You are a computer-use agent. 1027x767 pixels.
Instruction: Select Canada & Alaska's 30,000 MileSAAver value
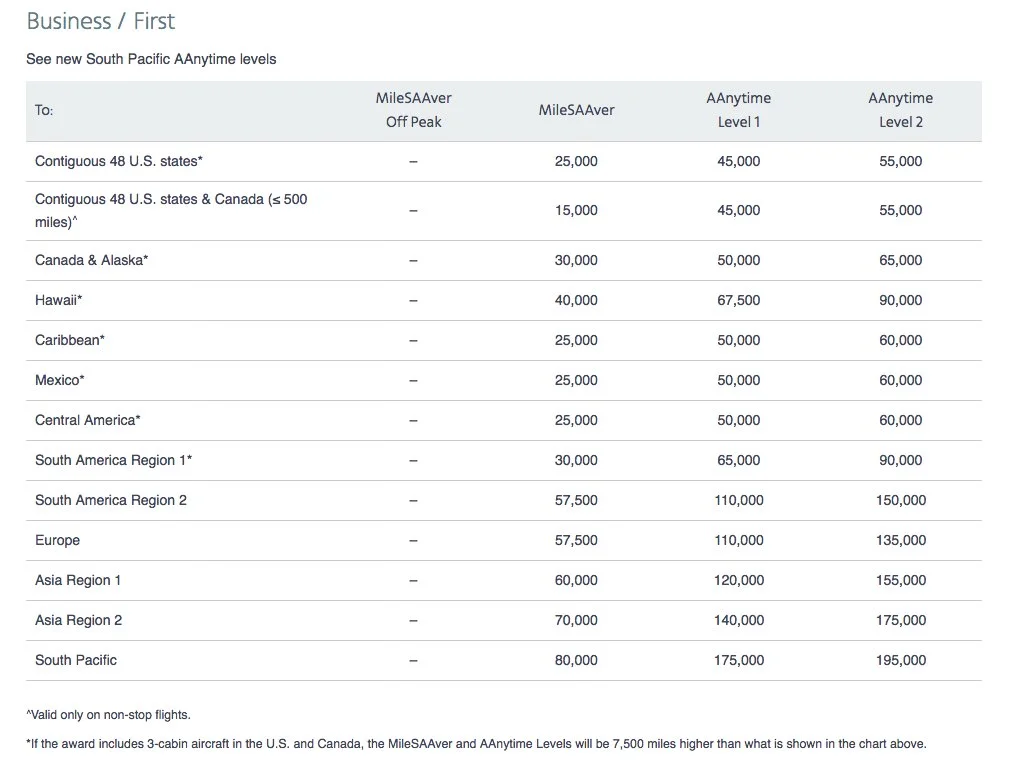click(576, 260)
